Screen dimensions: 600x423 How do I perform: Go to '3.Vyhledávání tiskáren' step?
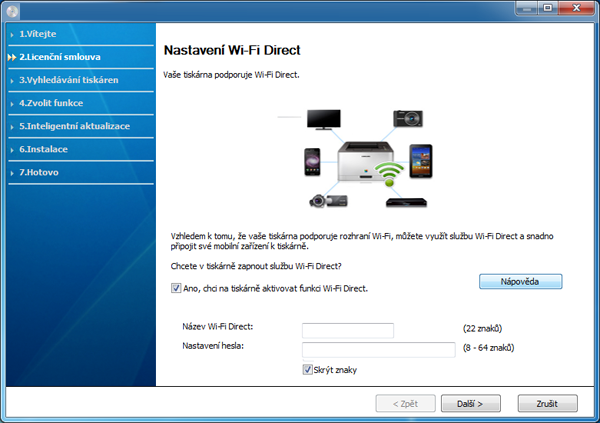tap(69, 80)
